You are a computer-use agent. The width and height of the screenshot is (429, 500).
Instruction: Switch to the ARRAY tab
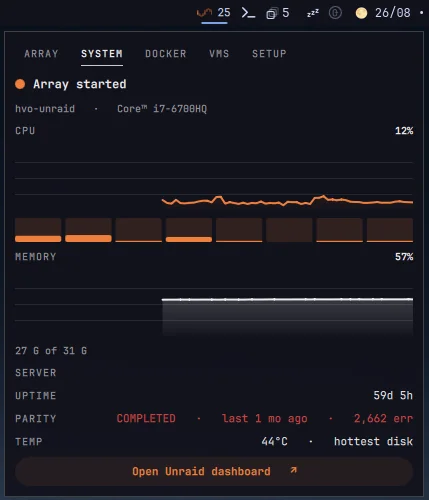(41, 54)
